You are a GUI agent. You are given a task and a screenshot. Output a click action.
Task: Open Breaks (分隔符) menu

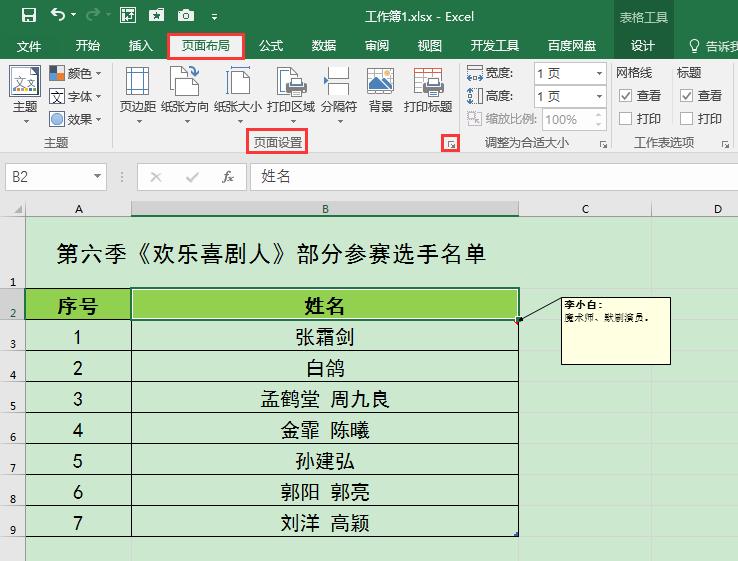point(339,95)
